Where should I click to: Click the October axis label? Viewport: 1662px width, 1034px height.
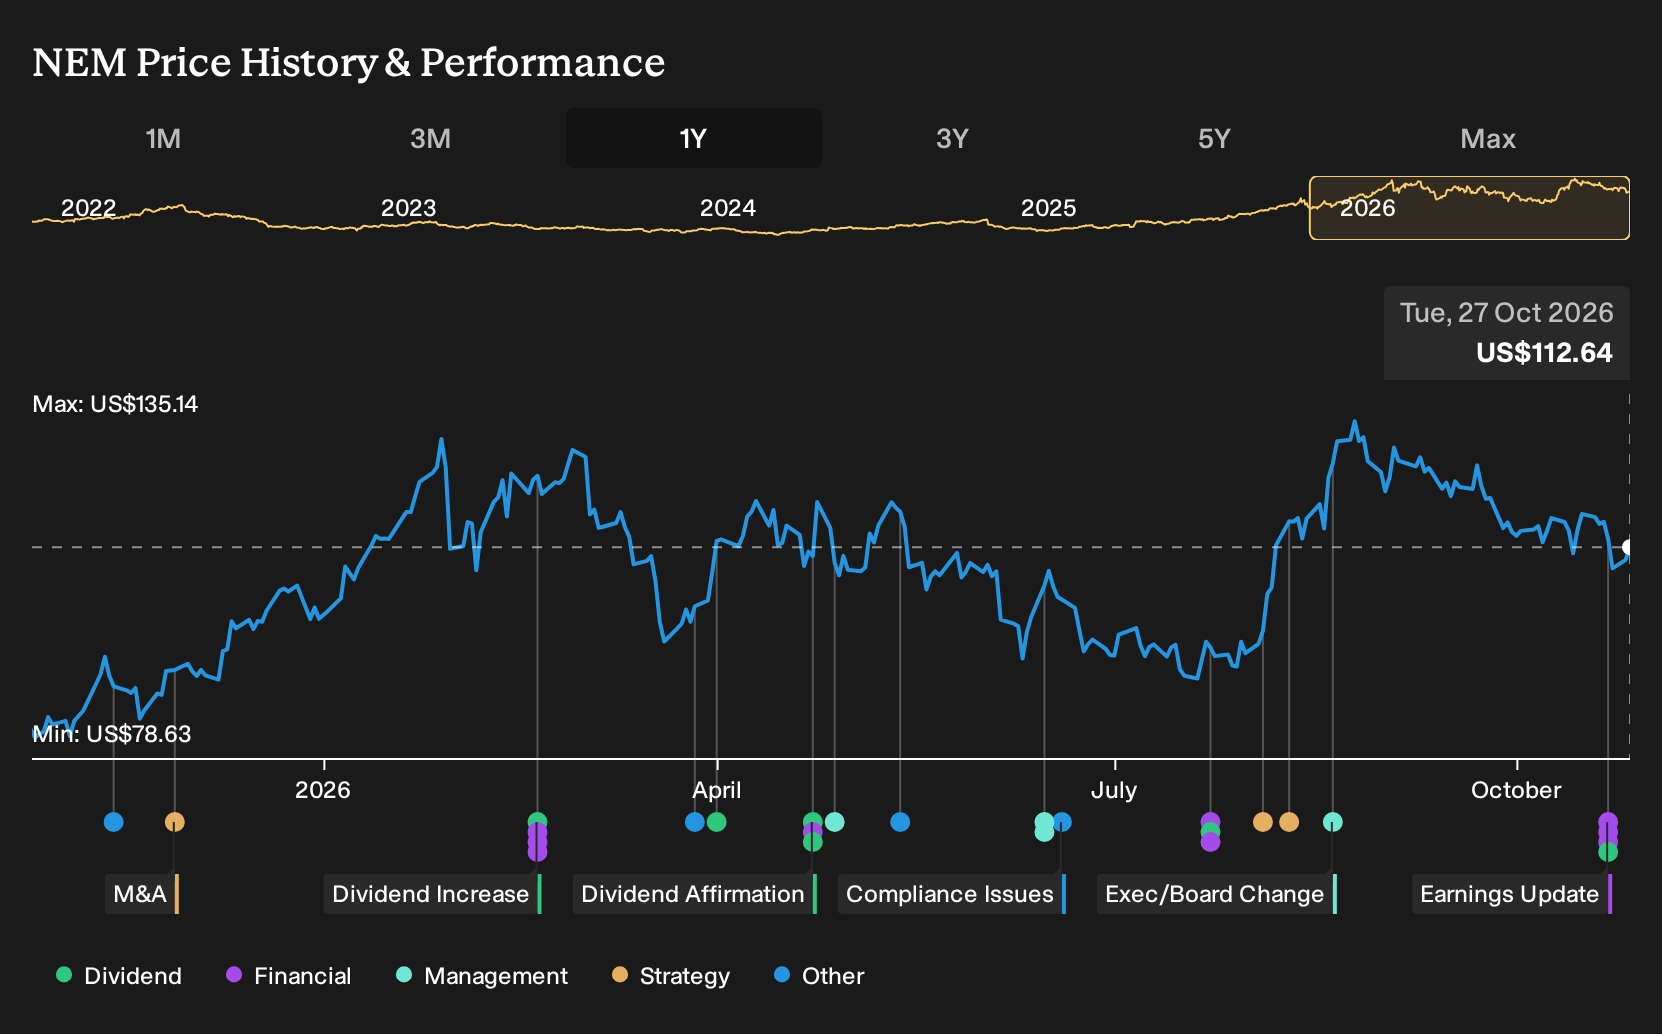tap(1516, 790)
